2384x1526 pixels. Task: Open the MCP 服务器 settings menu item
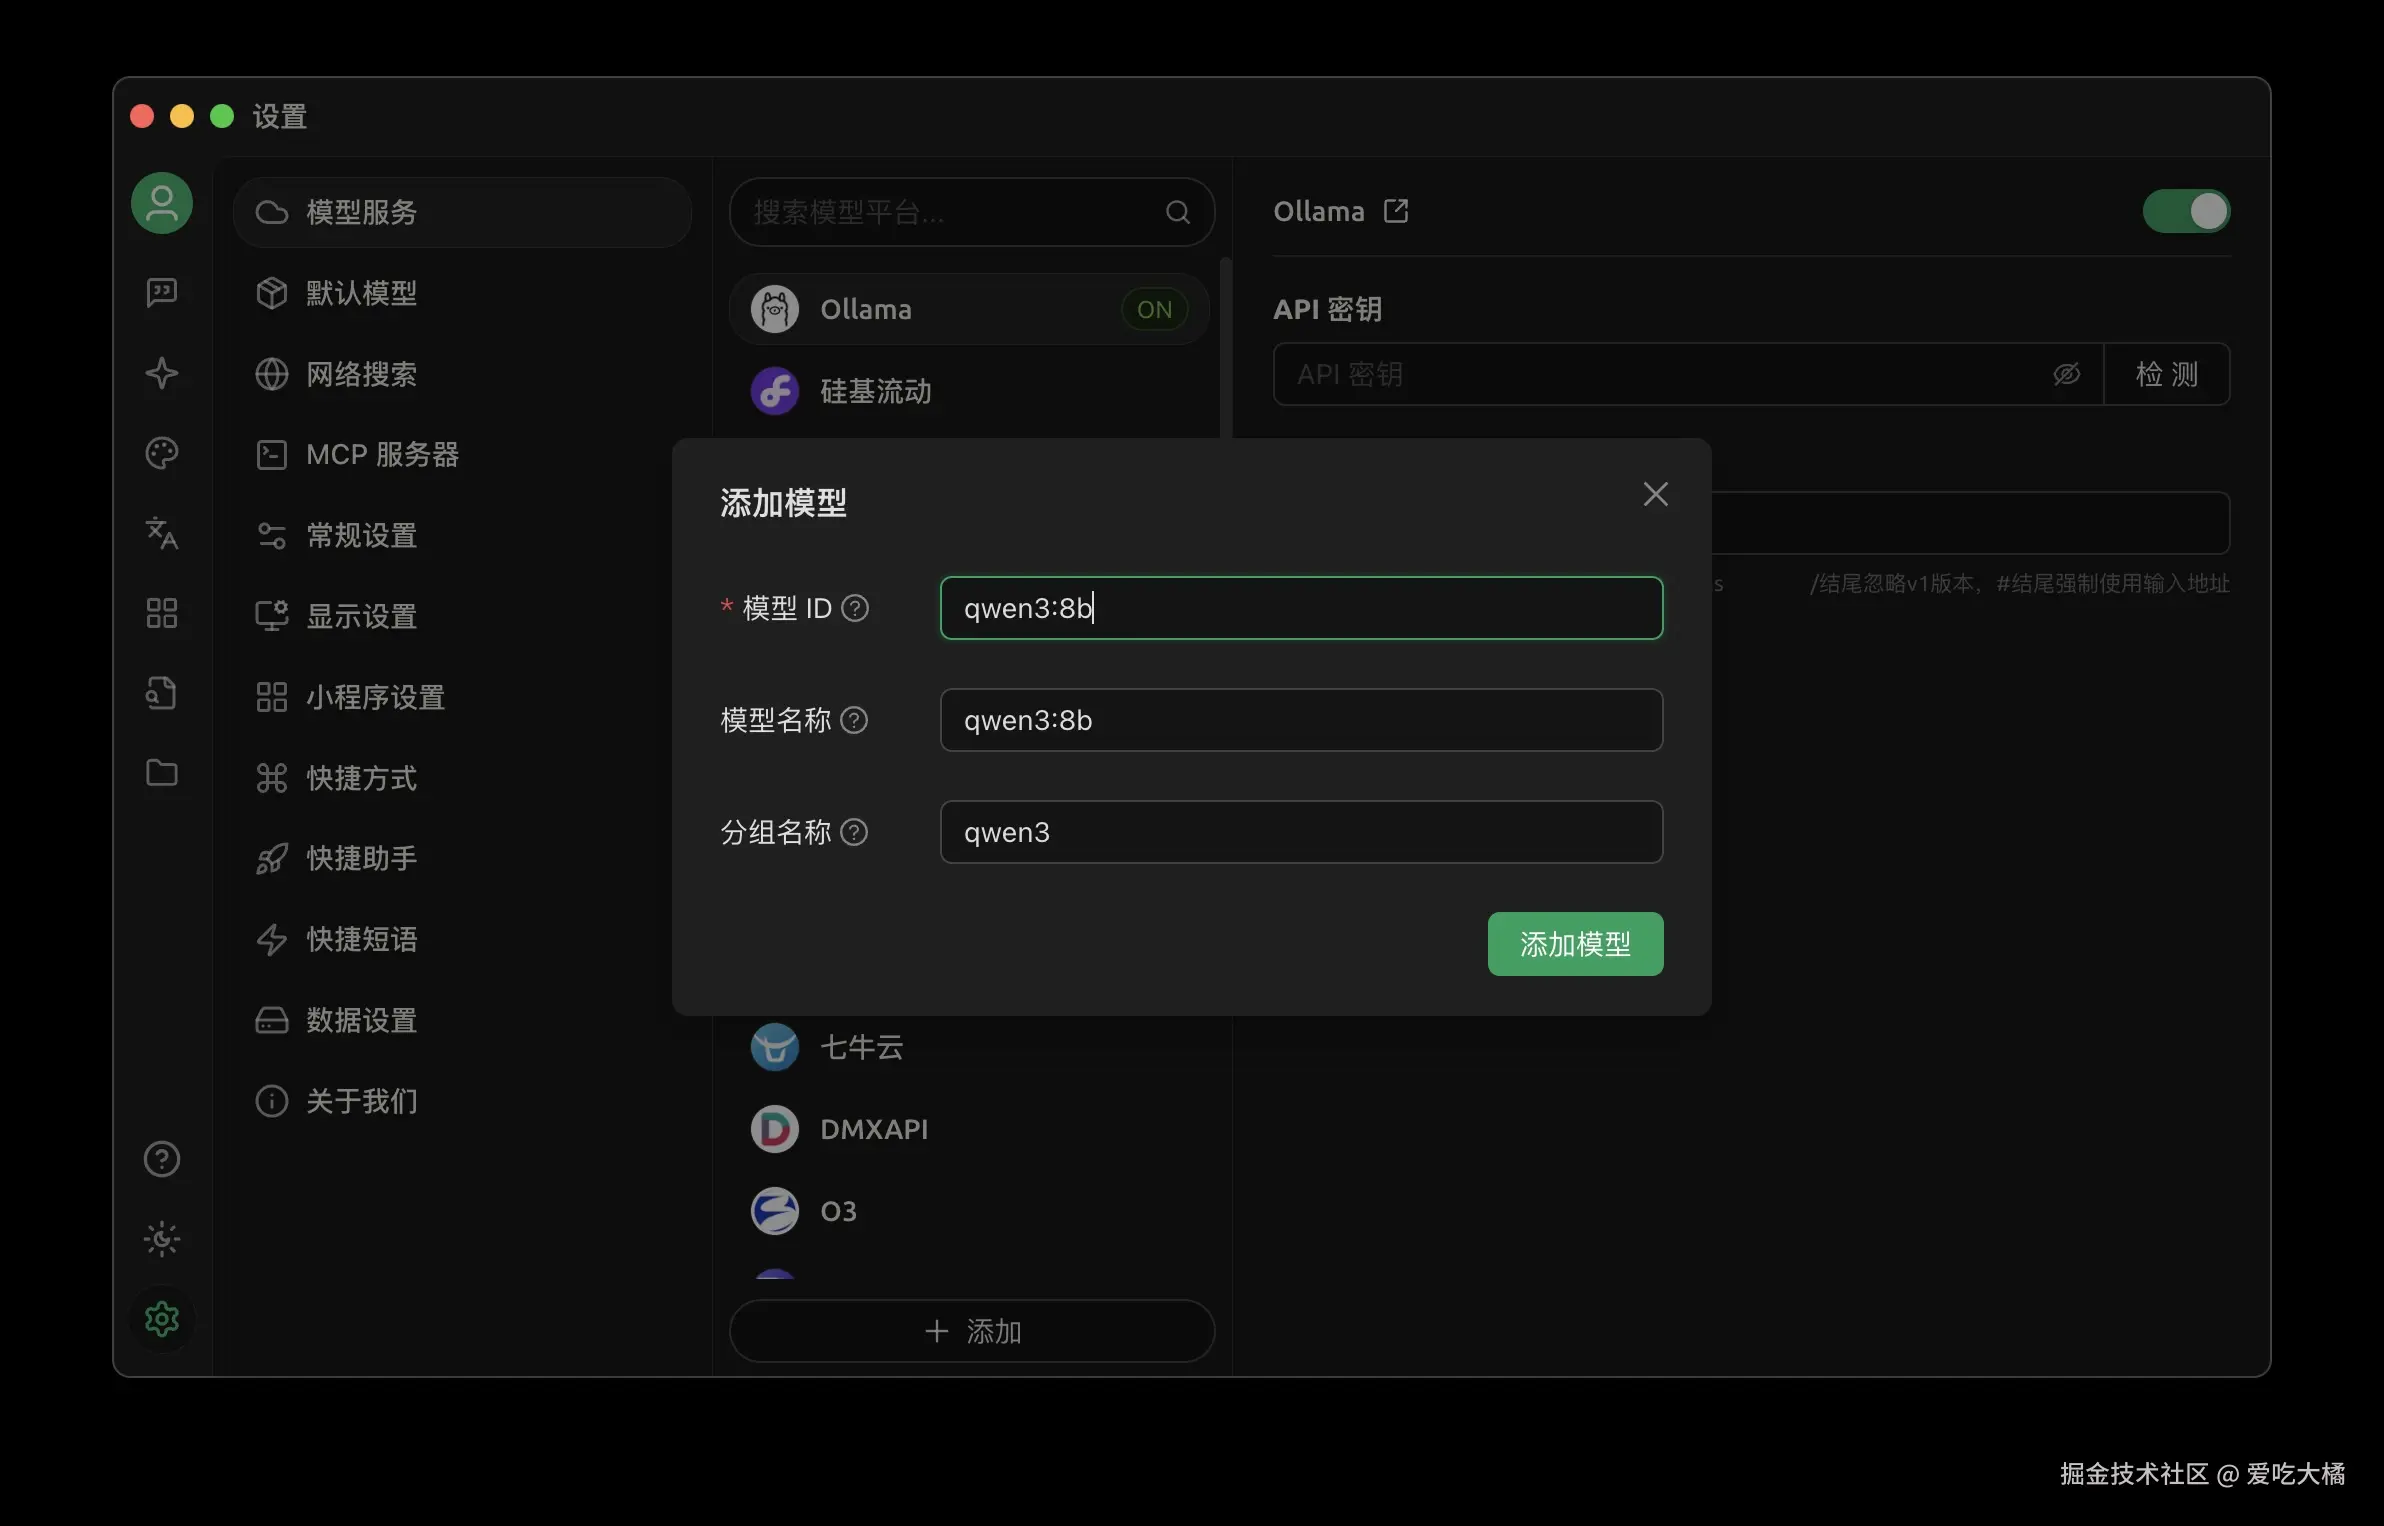tap(381, 454)
